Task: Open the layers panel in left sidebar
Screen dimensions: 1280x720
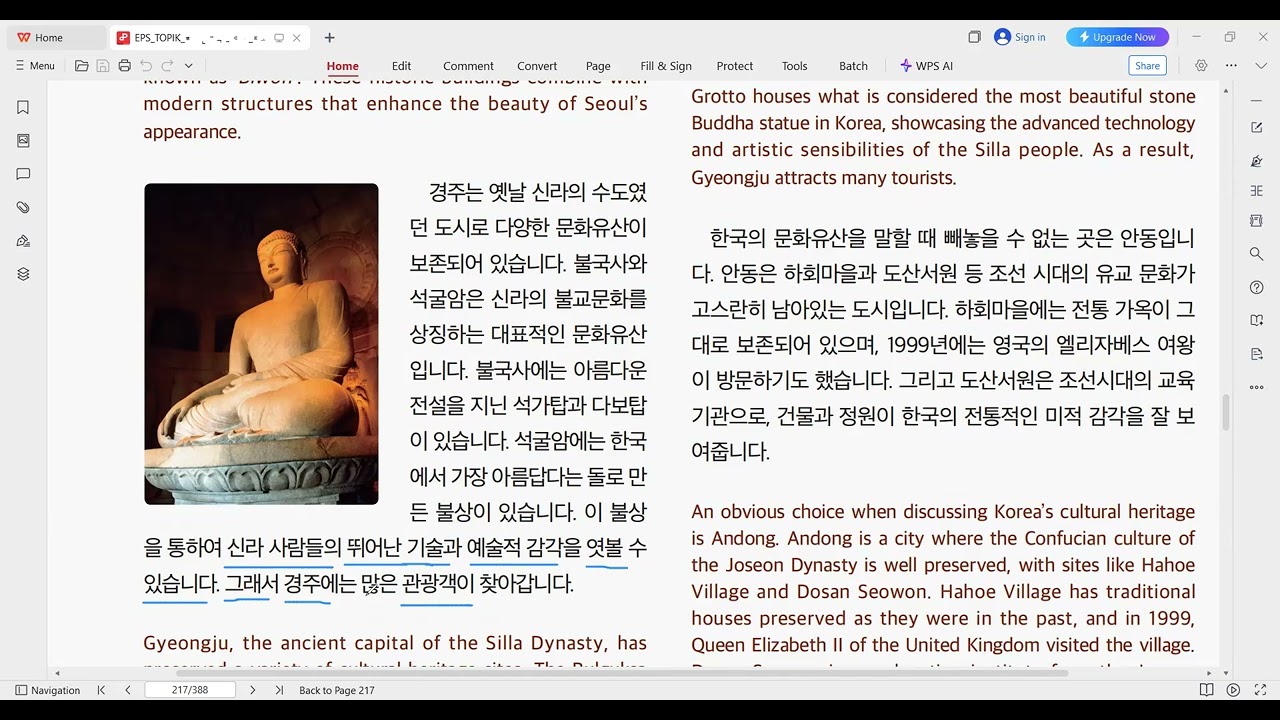Action: [23, 274]
